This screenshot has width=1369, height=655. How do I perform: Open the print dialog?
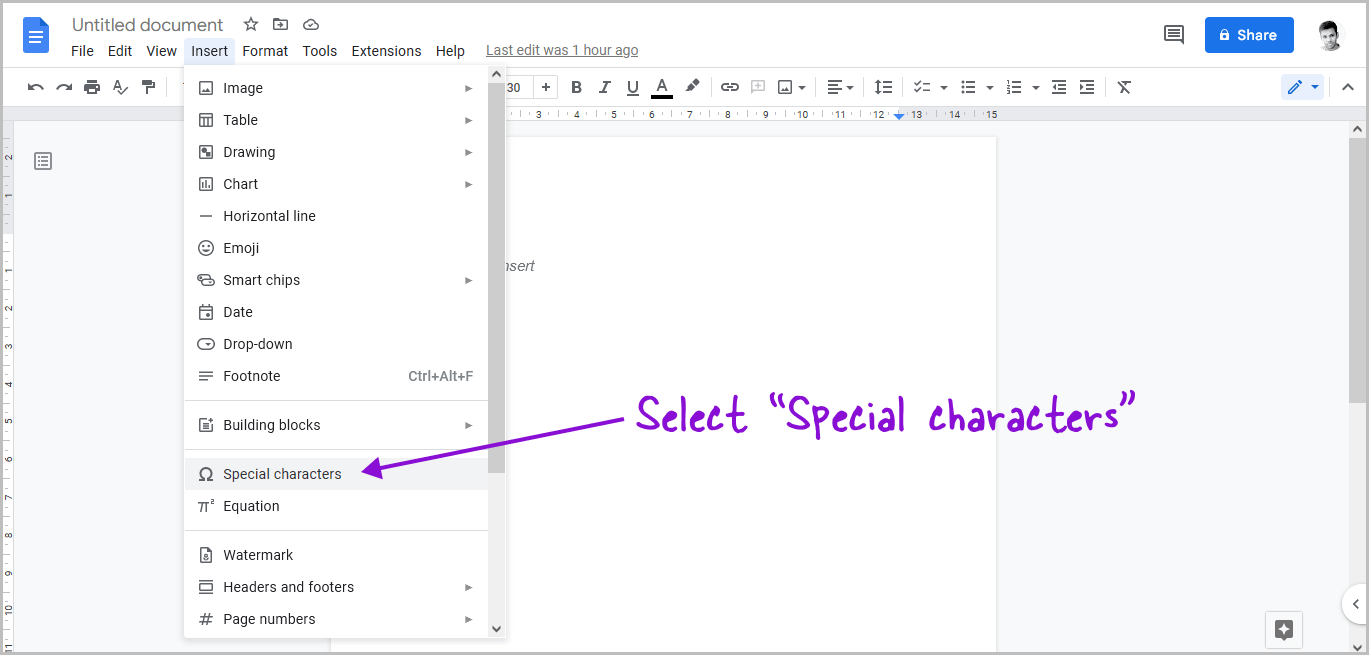[x=91, y=87]
